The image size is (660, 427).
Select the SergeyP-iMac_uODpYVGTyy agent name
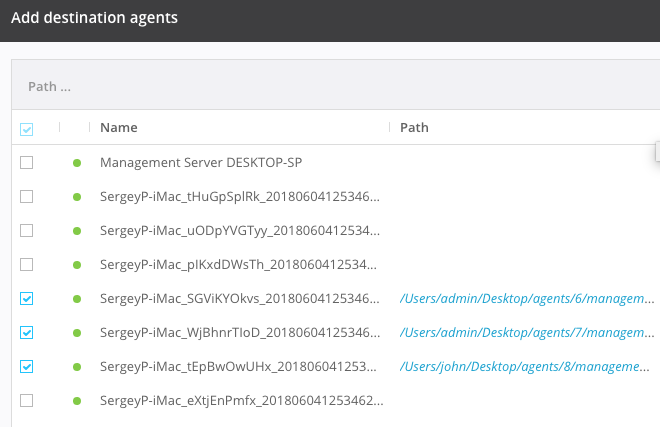[239, 230]
